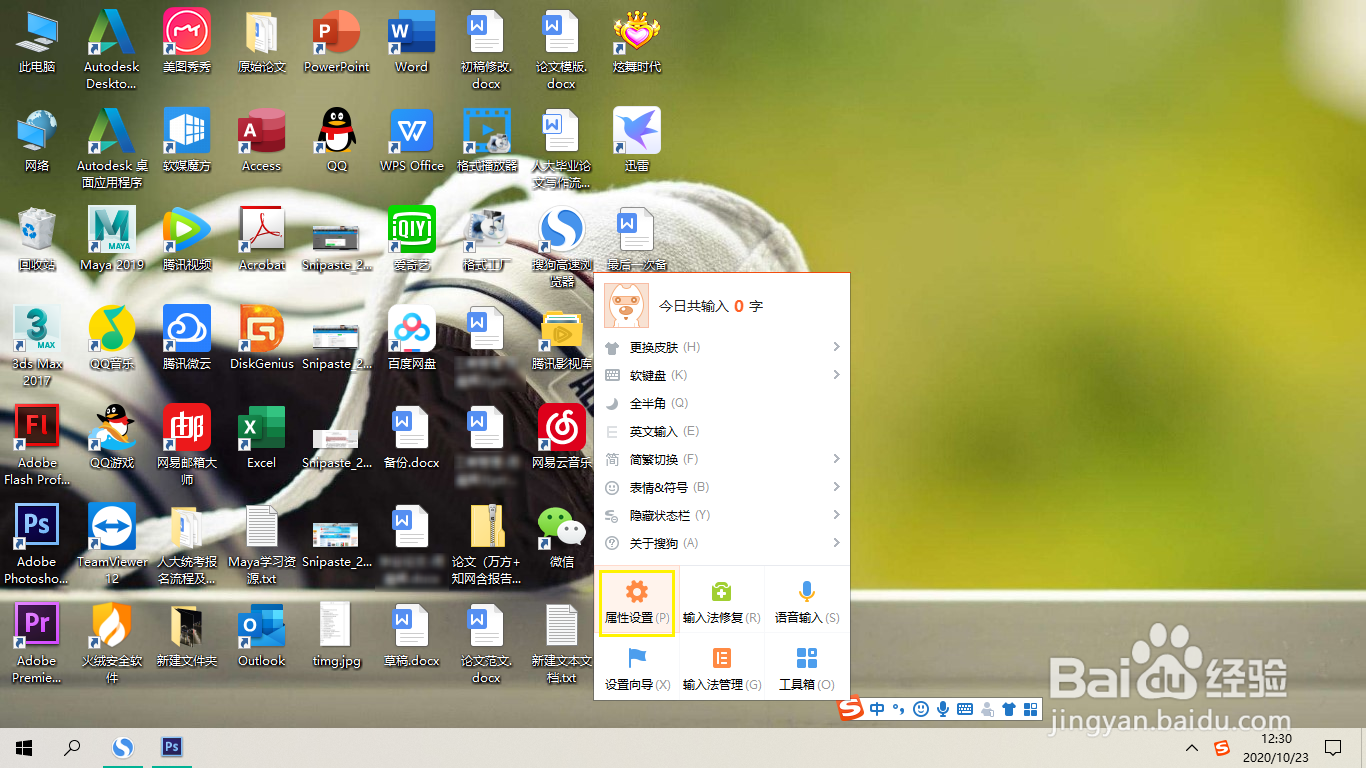
Task: Click the 输入法修复 button
Action: 721,603
